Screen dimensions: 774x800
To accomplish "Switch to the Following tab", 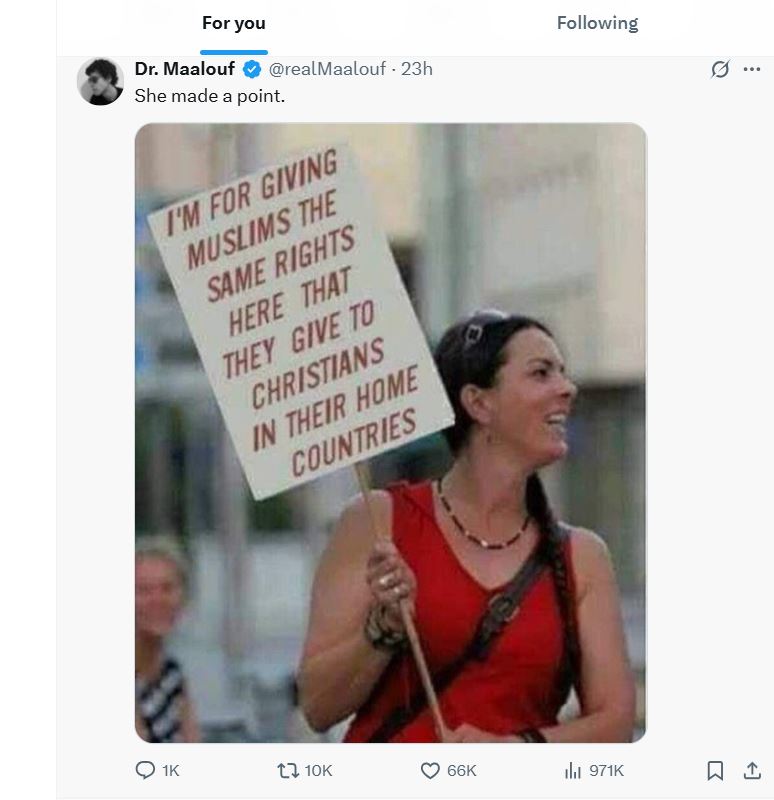I will (597, 23).
